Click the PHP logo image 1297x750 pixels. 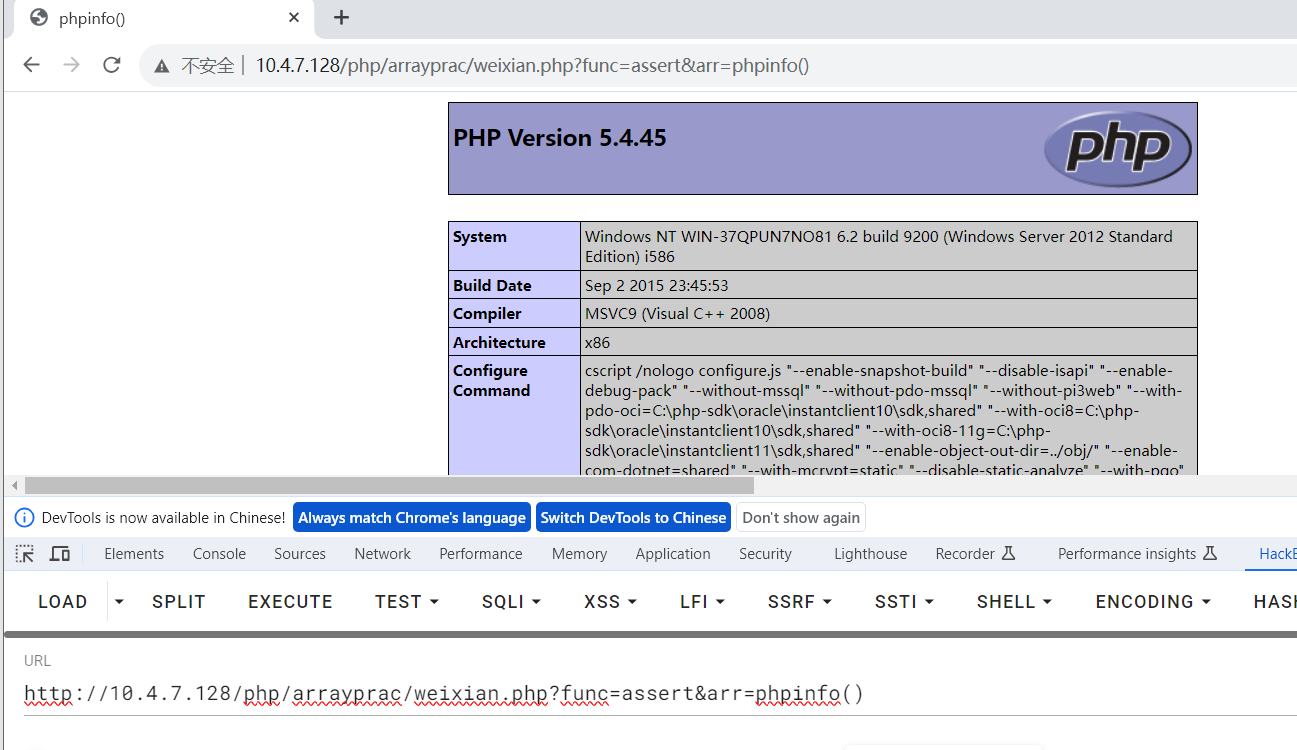(x=1117, y=148)
